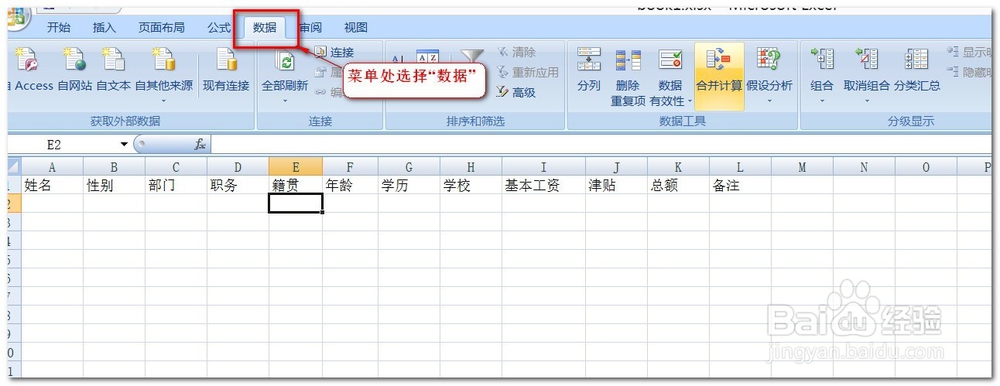
Task: Select cell containing 年龄
Action: click(350, 186)
